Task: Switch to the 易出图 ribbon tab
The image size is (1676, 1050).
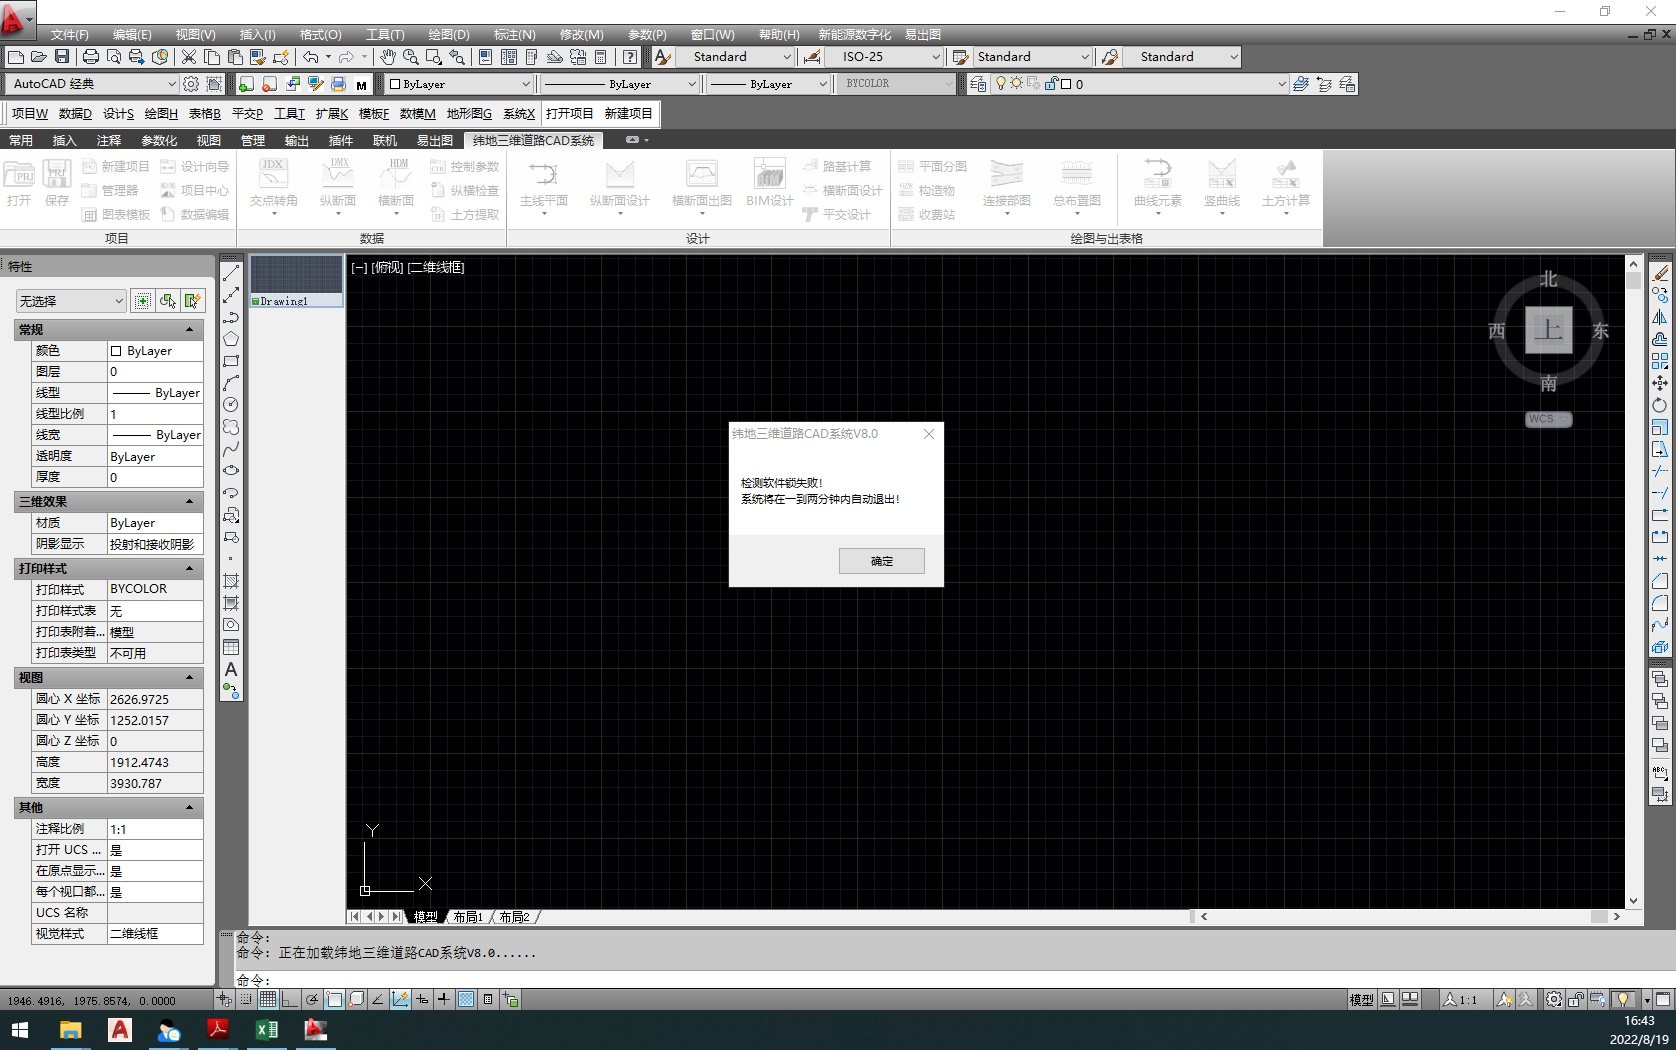Action: click(x=435, y=140)
